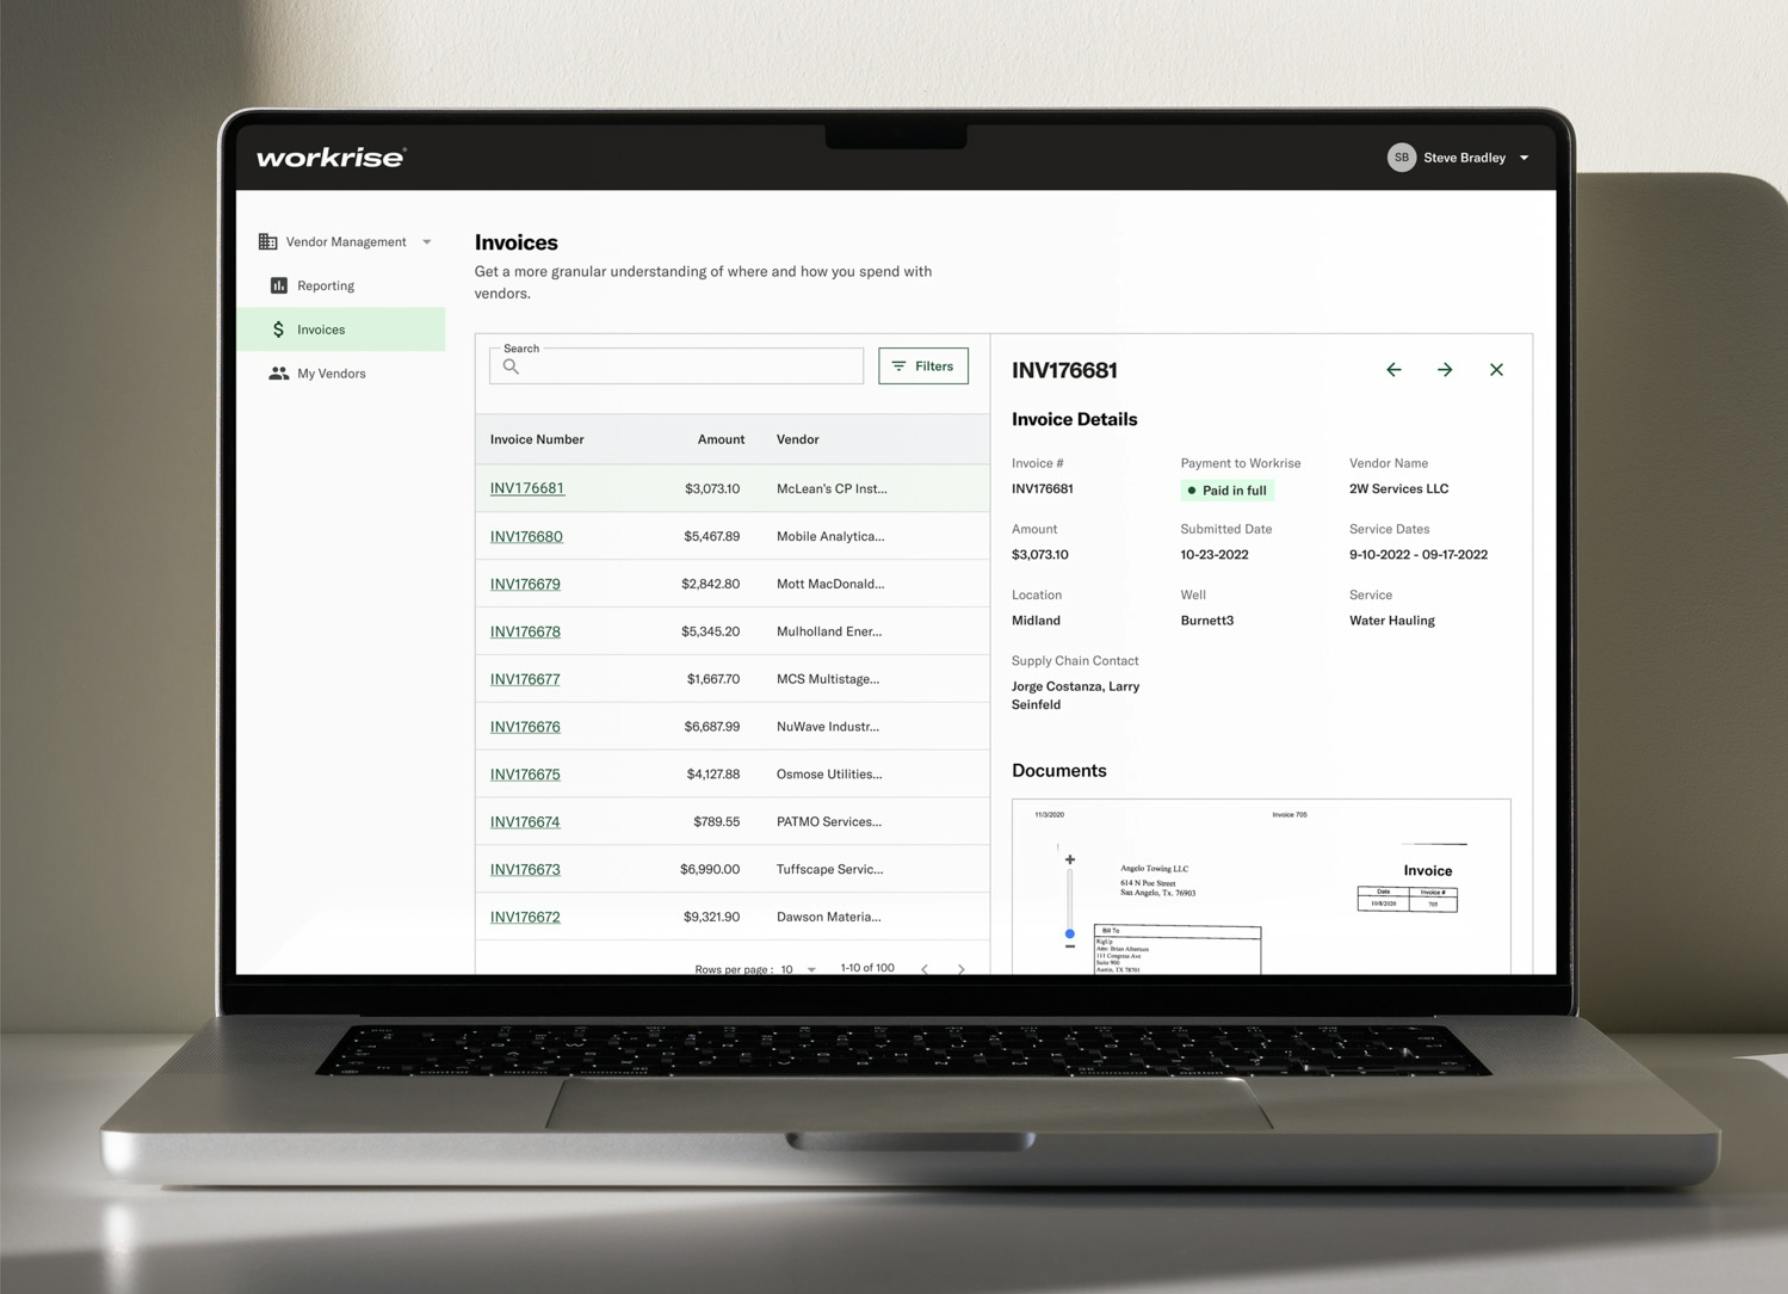The width and height of the screenshot is (1788, 1294).
Task: Click the Midland location value
Action: (1036, 621)
